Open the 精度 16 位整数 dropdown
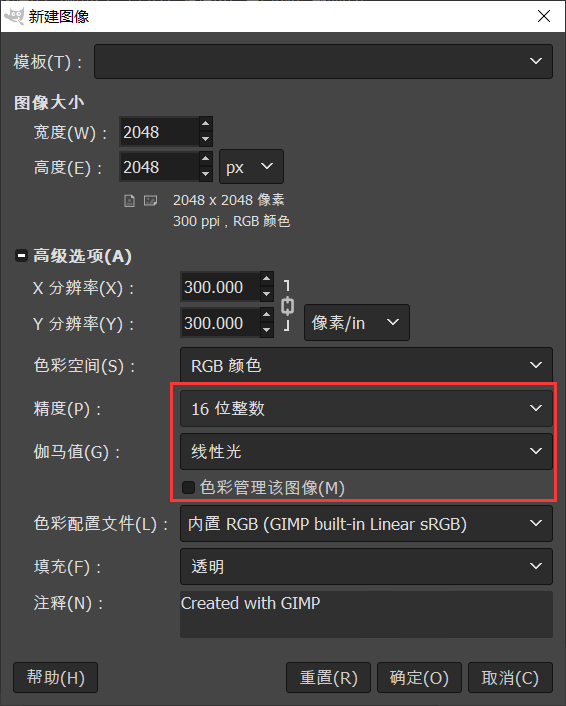 click(366, 408)
